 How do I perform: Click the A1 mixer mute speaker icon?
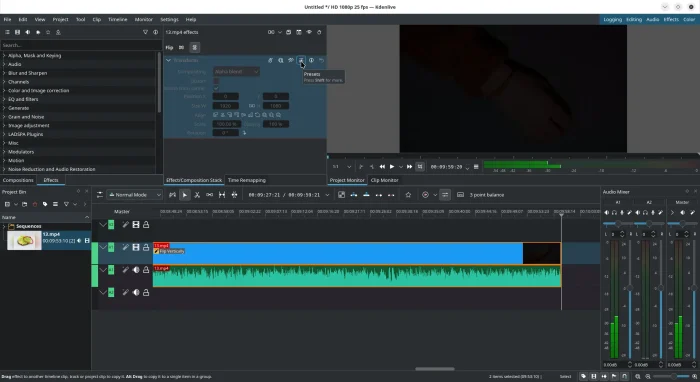pyautogui.click(x=607, y=213)
